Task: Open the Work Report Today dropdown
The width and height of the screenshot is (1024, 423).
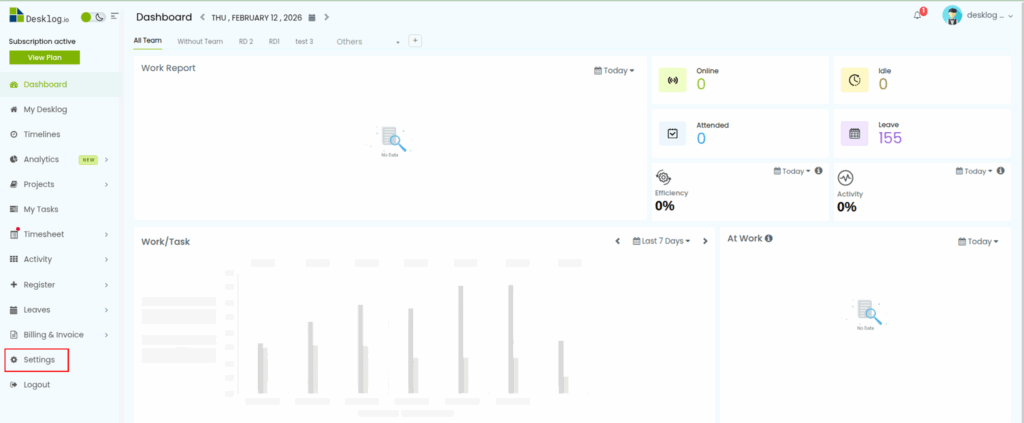Action: [614, 71]
